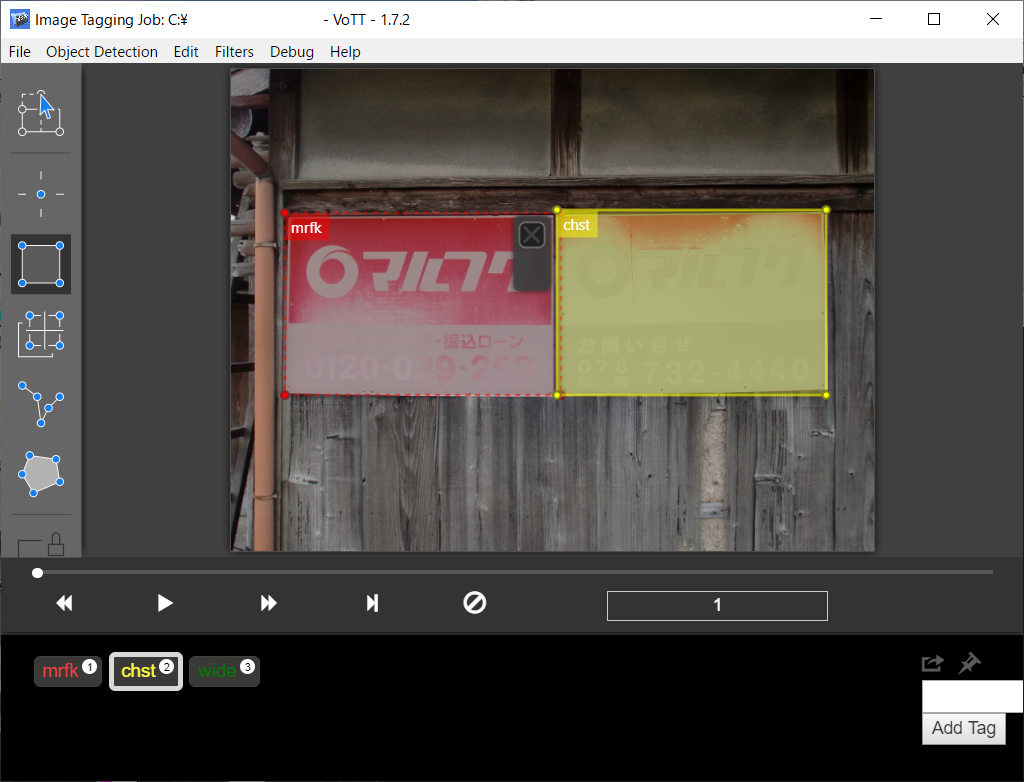Screen dimensions: 1024x782
Task: Apply the wide tag
Action: click(x=225, y=671)
